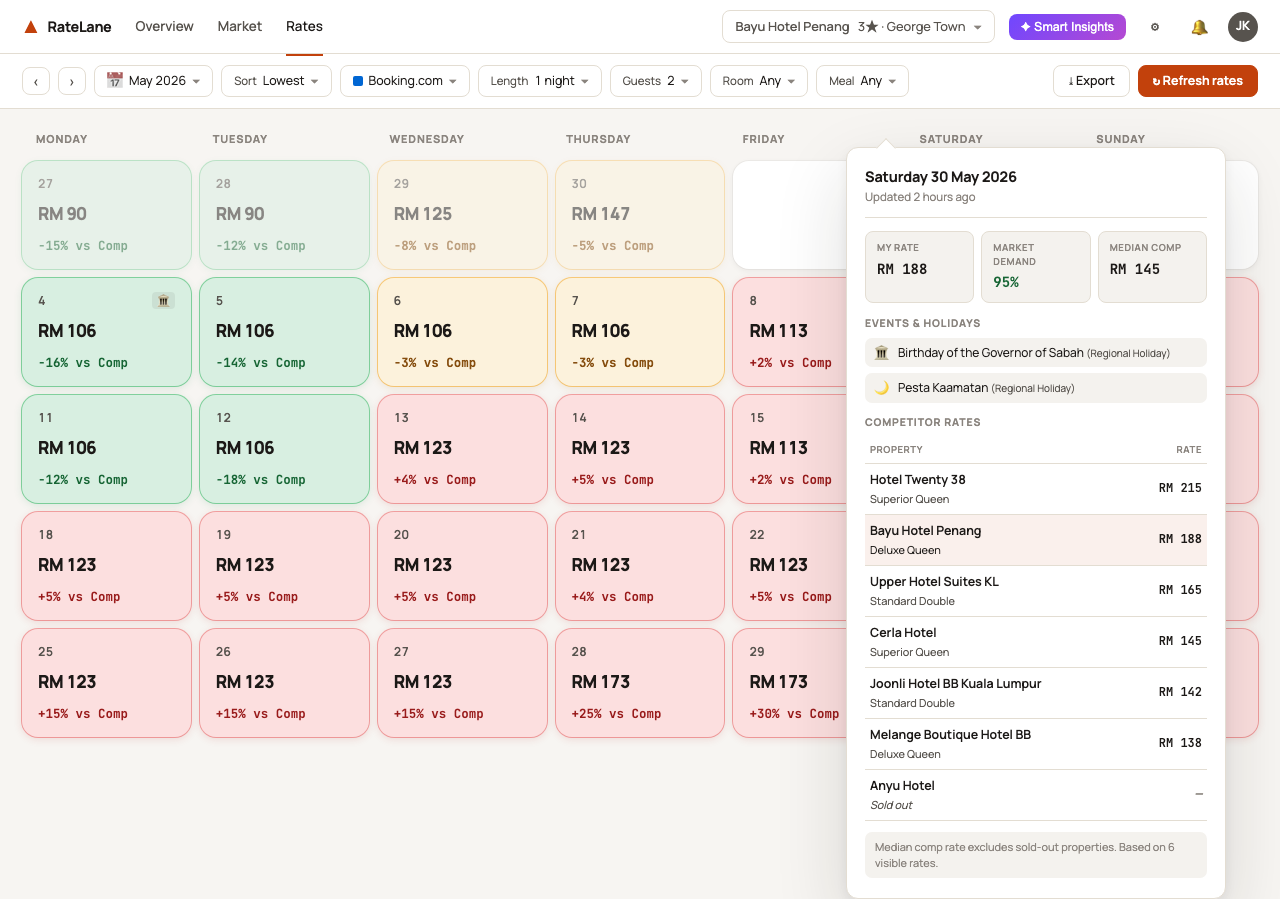Open the Length 1 night dropdown

[540, 81]
